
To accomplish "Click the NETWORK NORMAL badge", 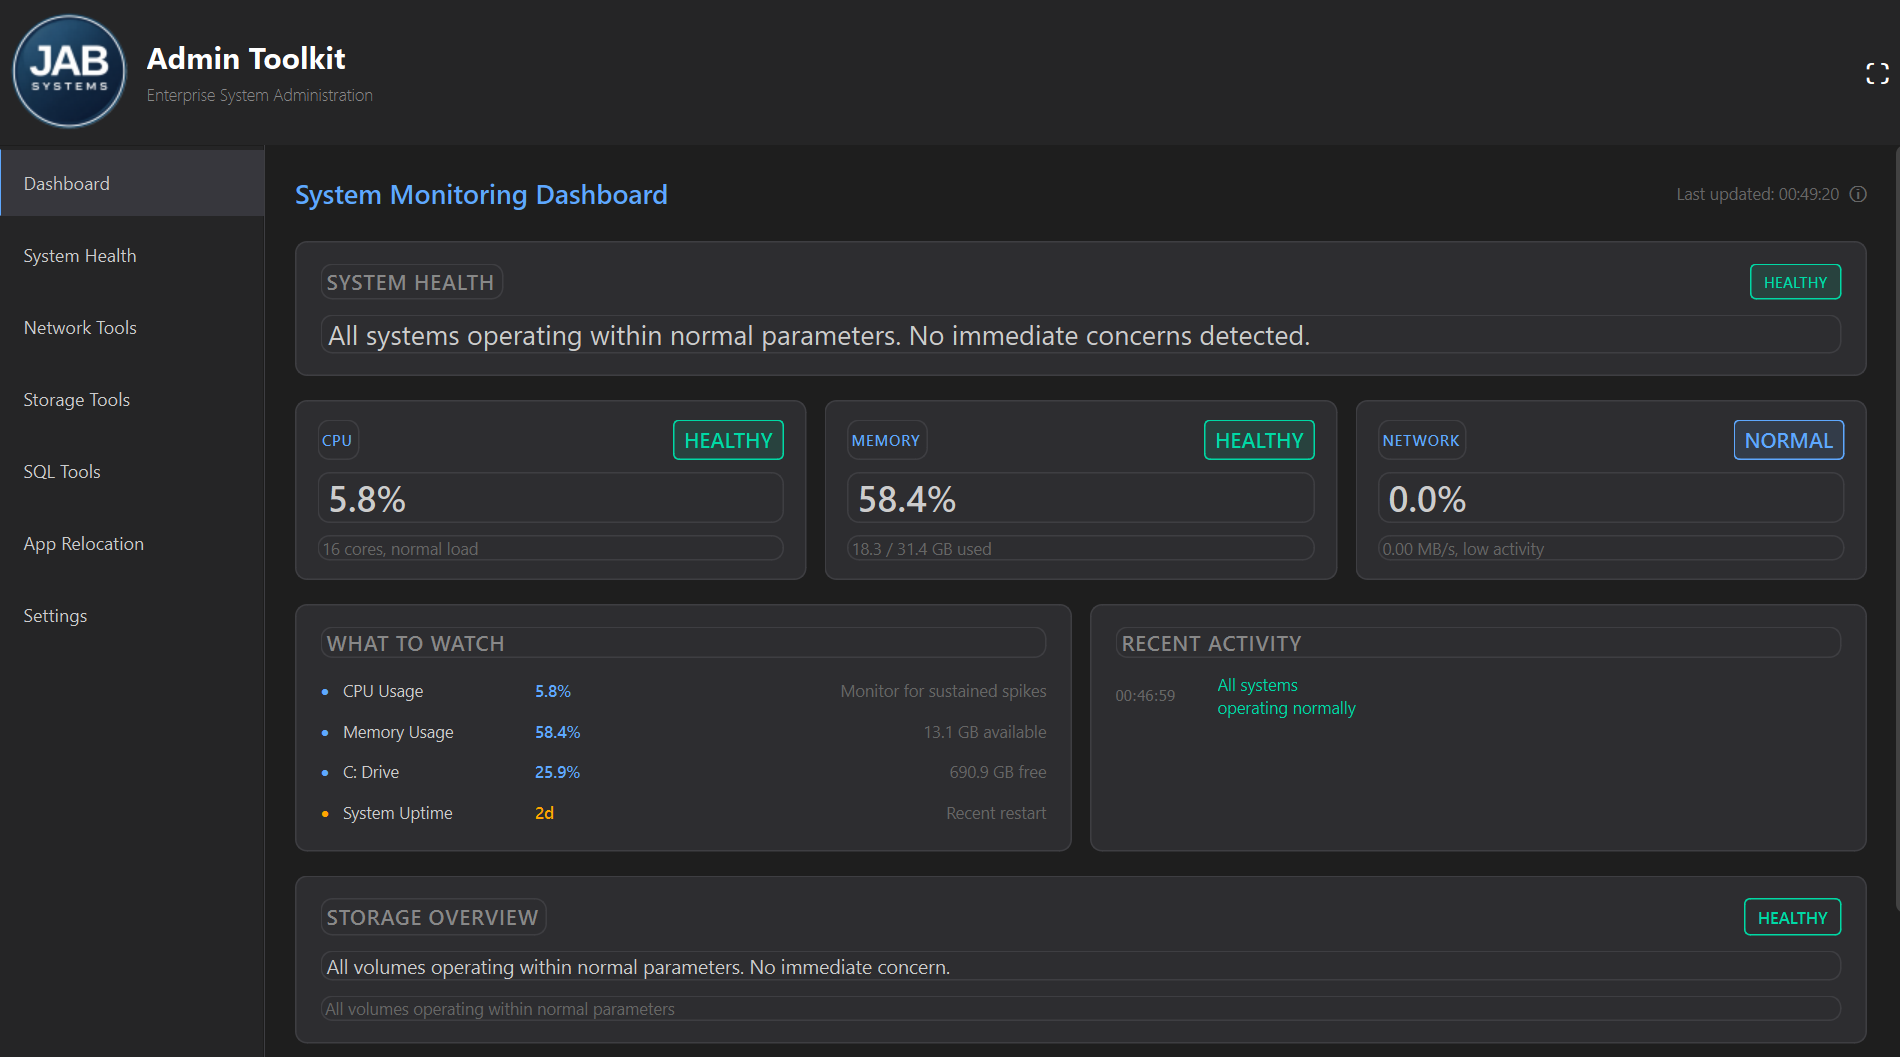I will tap(1788, 440).
